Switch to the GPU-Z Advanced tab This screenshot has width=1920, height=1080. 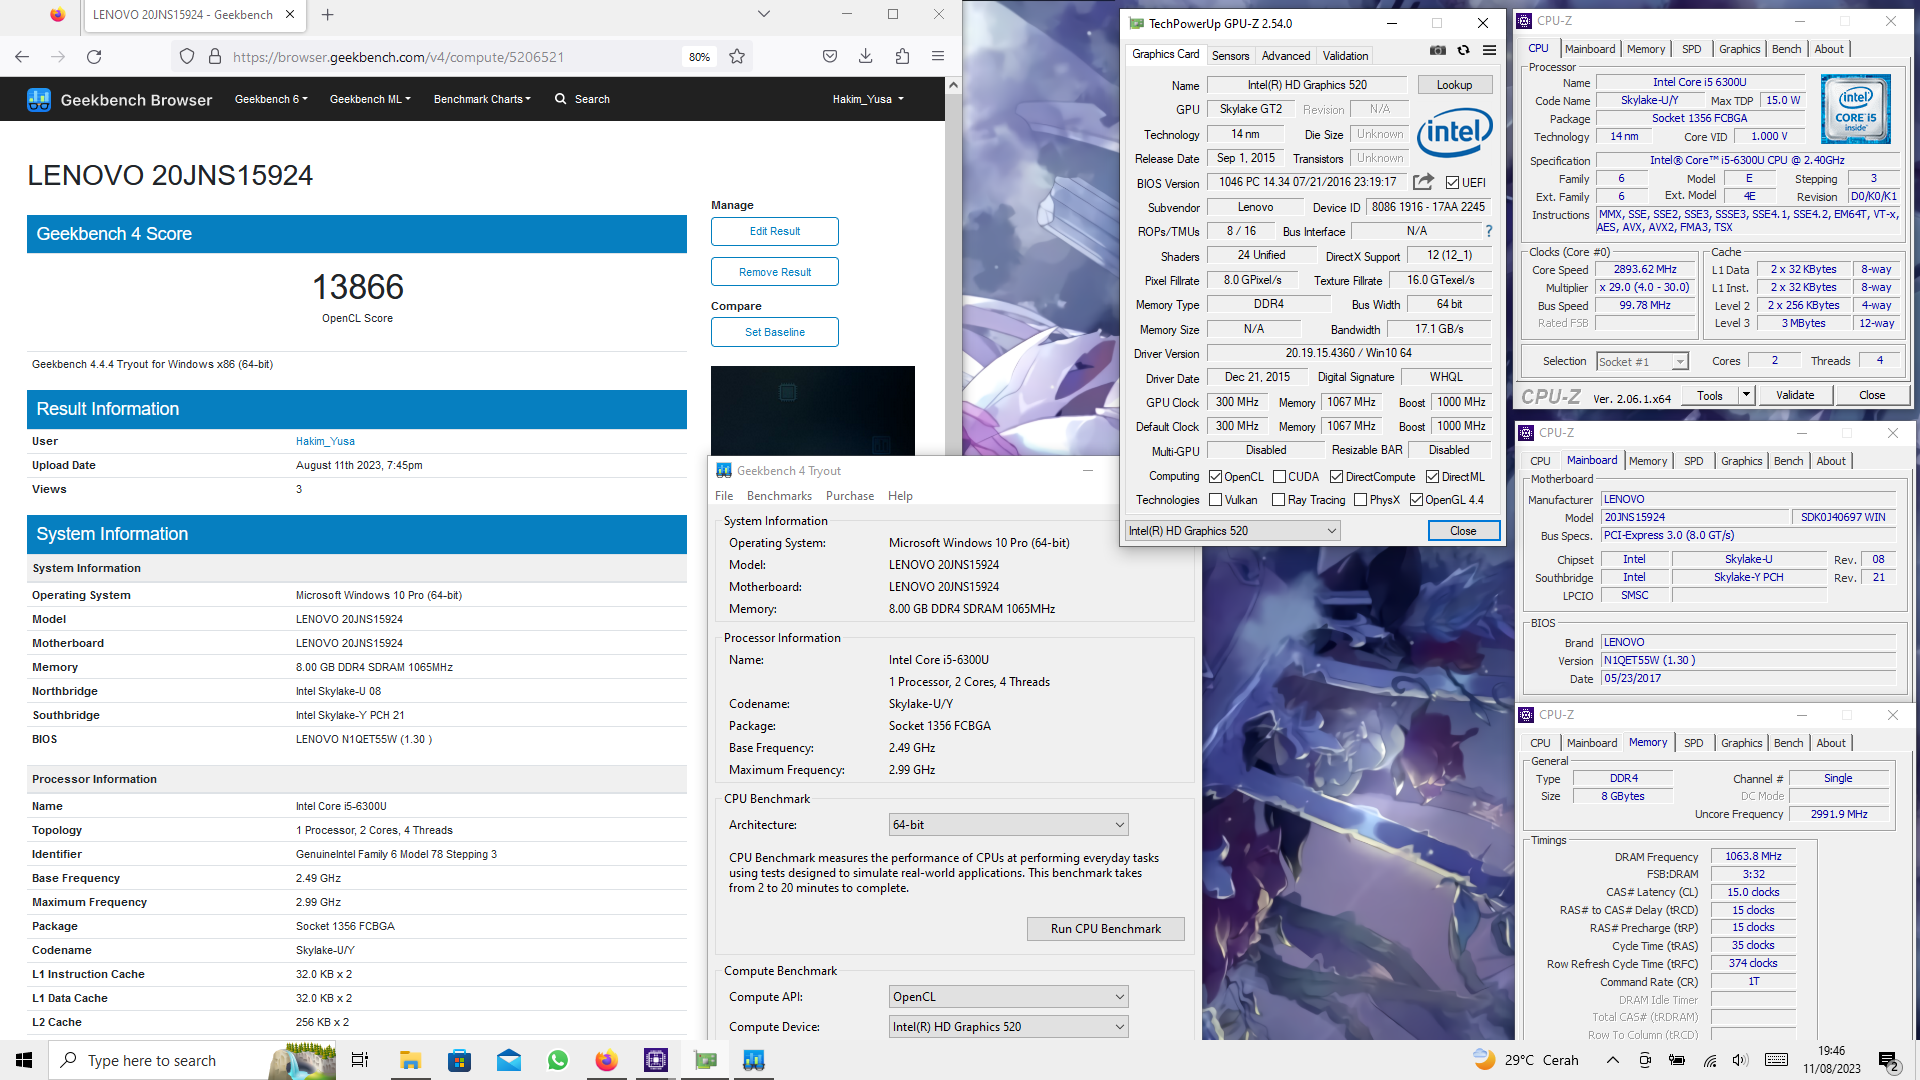tap(1285, 56)
